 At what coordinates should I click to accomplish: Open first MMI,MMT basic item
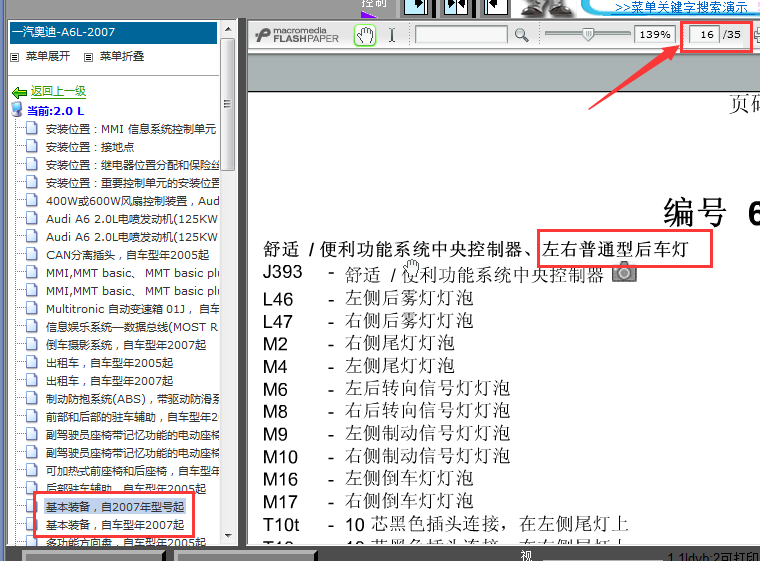point(132,273)
